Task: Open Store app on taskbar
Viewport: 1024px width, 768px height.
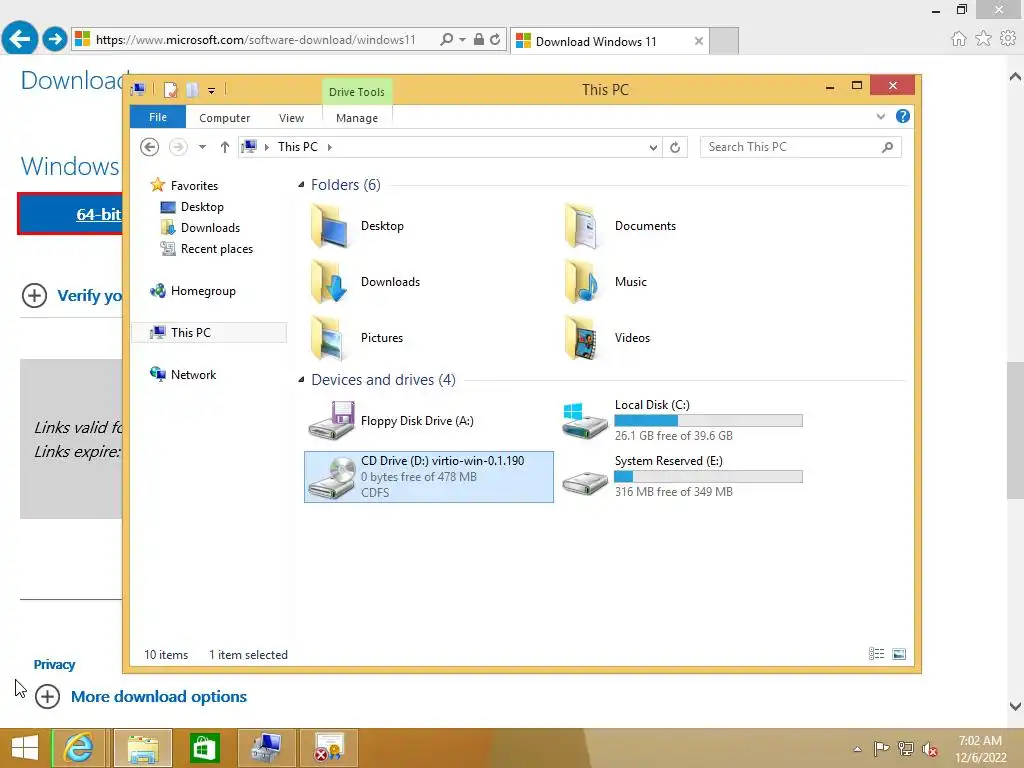Action: (204, 748)
